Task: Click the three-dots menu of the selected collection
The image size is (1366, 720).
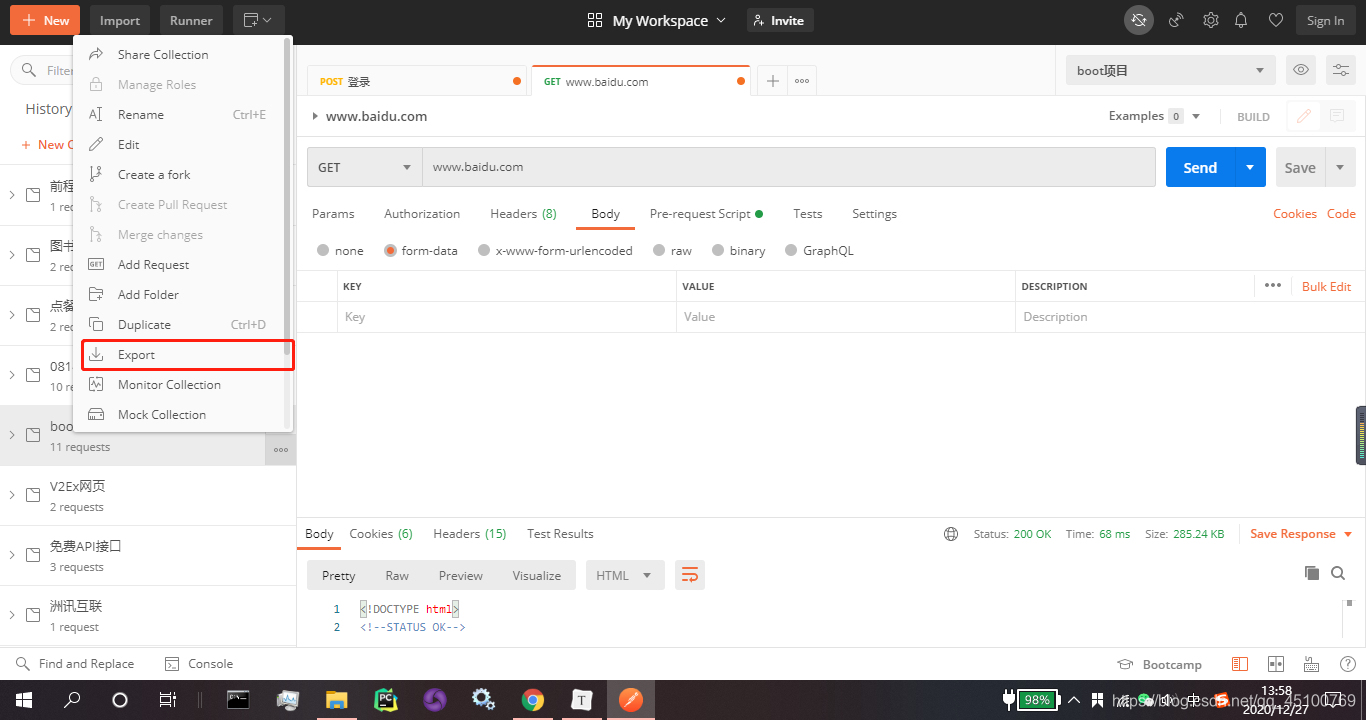Action: coord(281,450)
